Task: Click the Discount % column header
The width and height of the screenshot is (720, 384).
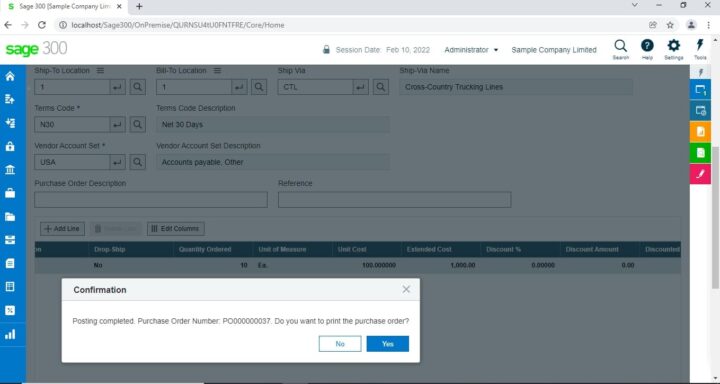Action: pyautogui.click(x=520, y=249)
